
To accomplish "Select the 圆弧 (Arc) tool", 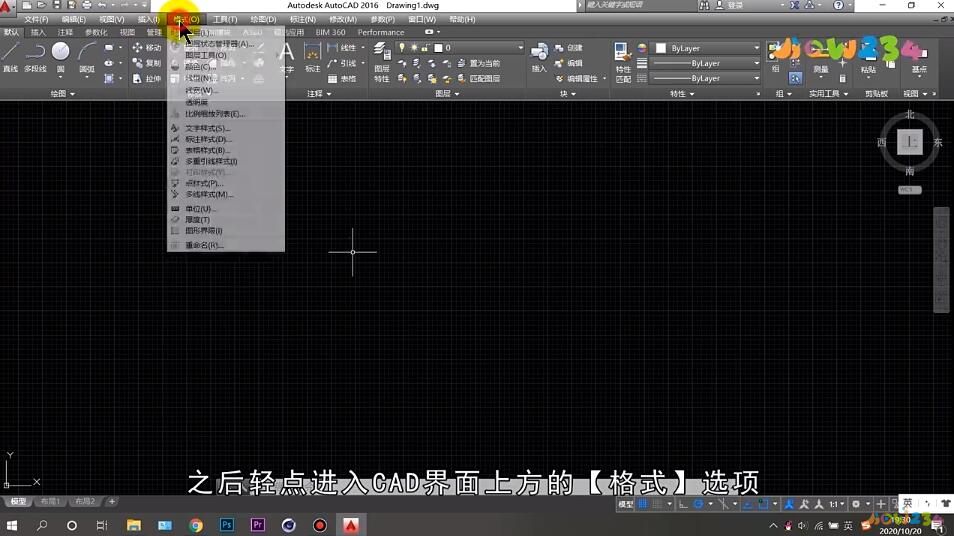I will pos(87,58).
